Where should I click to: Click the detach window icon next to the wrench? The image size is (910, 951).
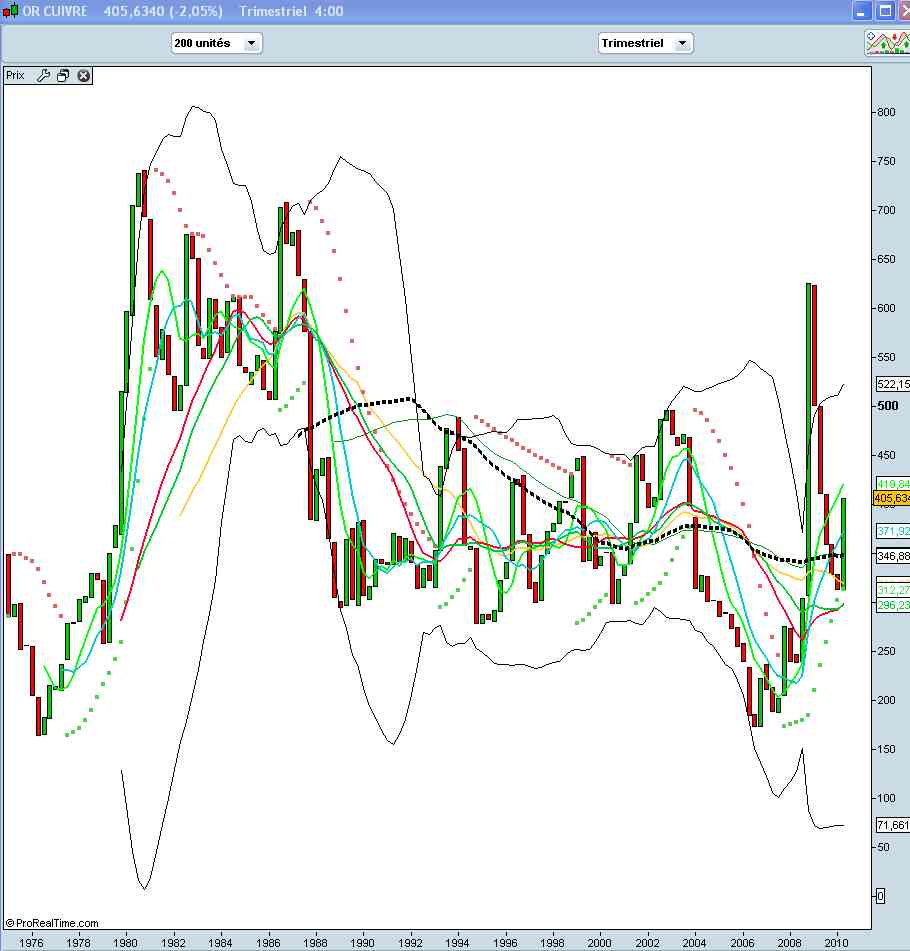tap(63, 75)
